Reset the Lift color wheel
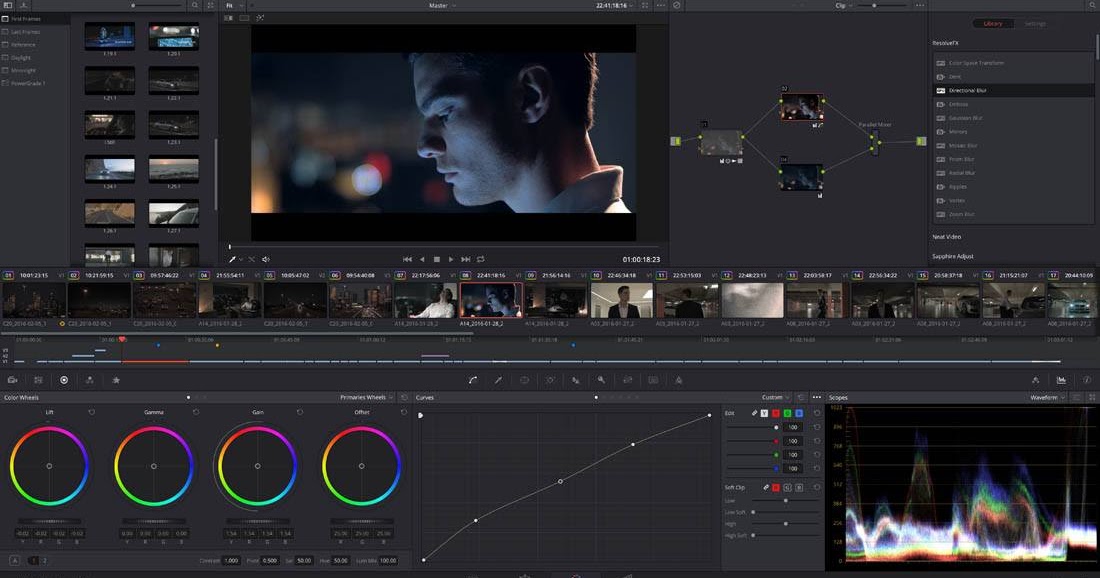1100x578 pixels. pyautogui.click(x=91, y=412)
